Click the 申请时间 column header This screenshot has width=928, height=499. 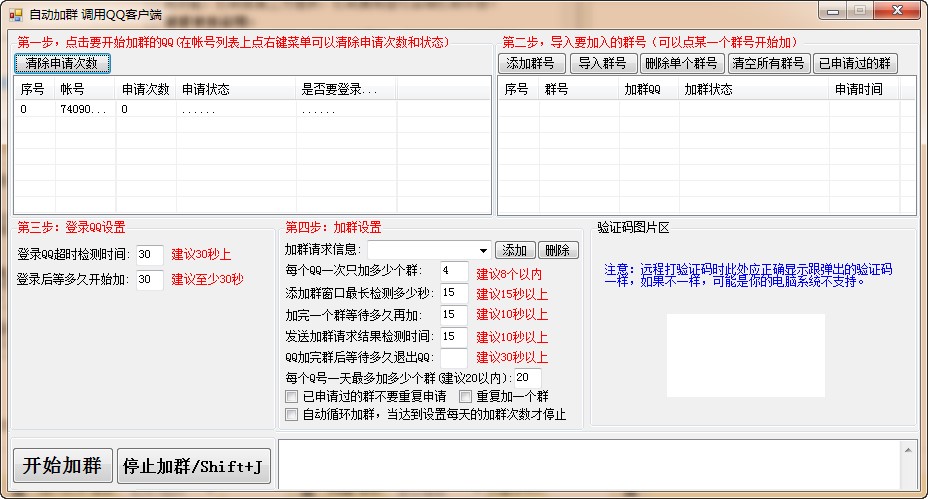click(860, 89)
